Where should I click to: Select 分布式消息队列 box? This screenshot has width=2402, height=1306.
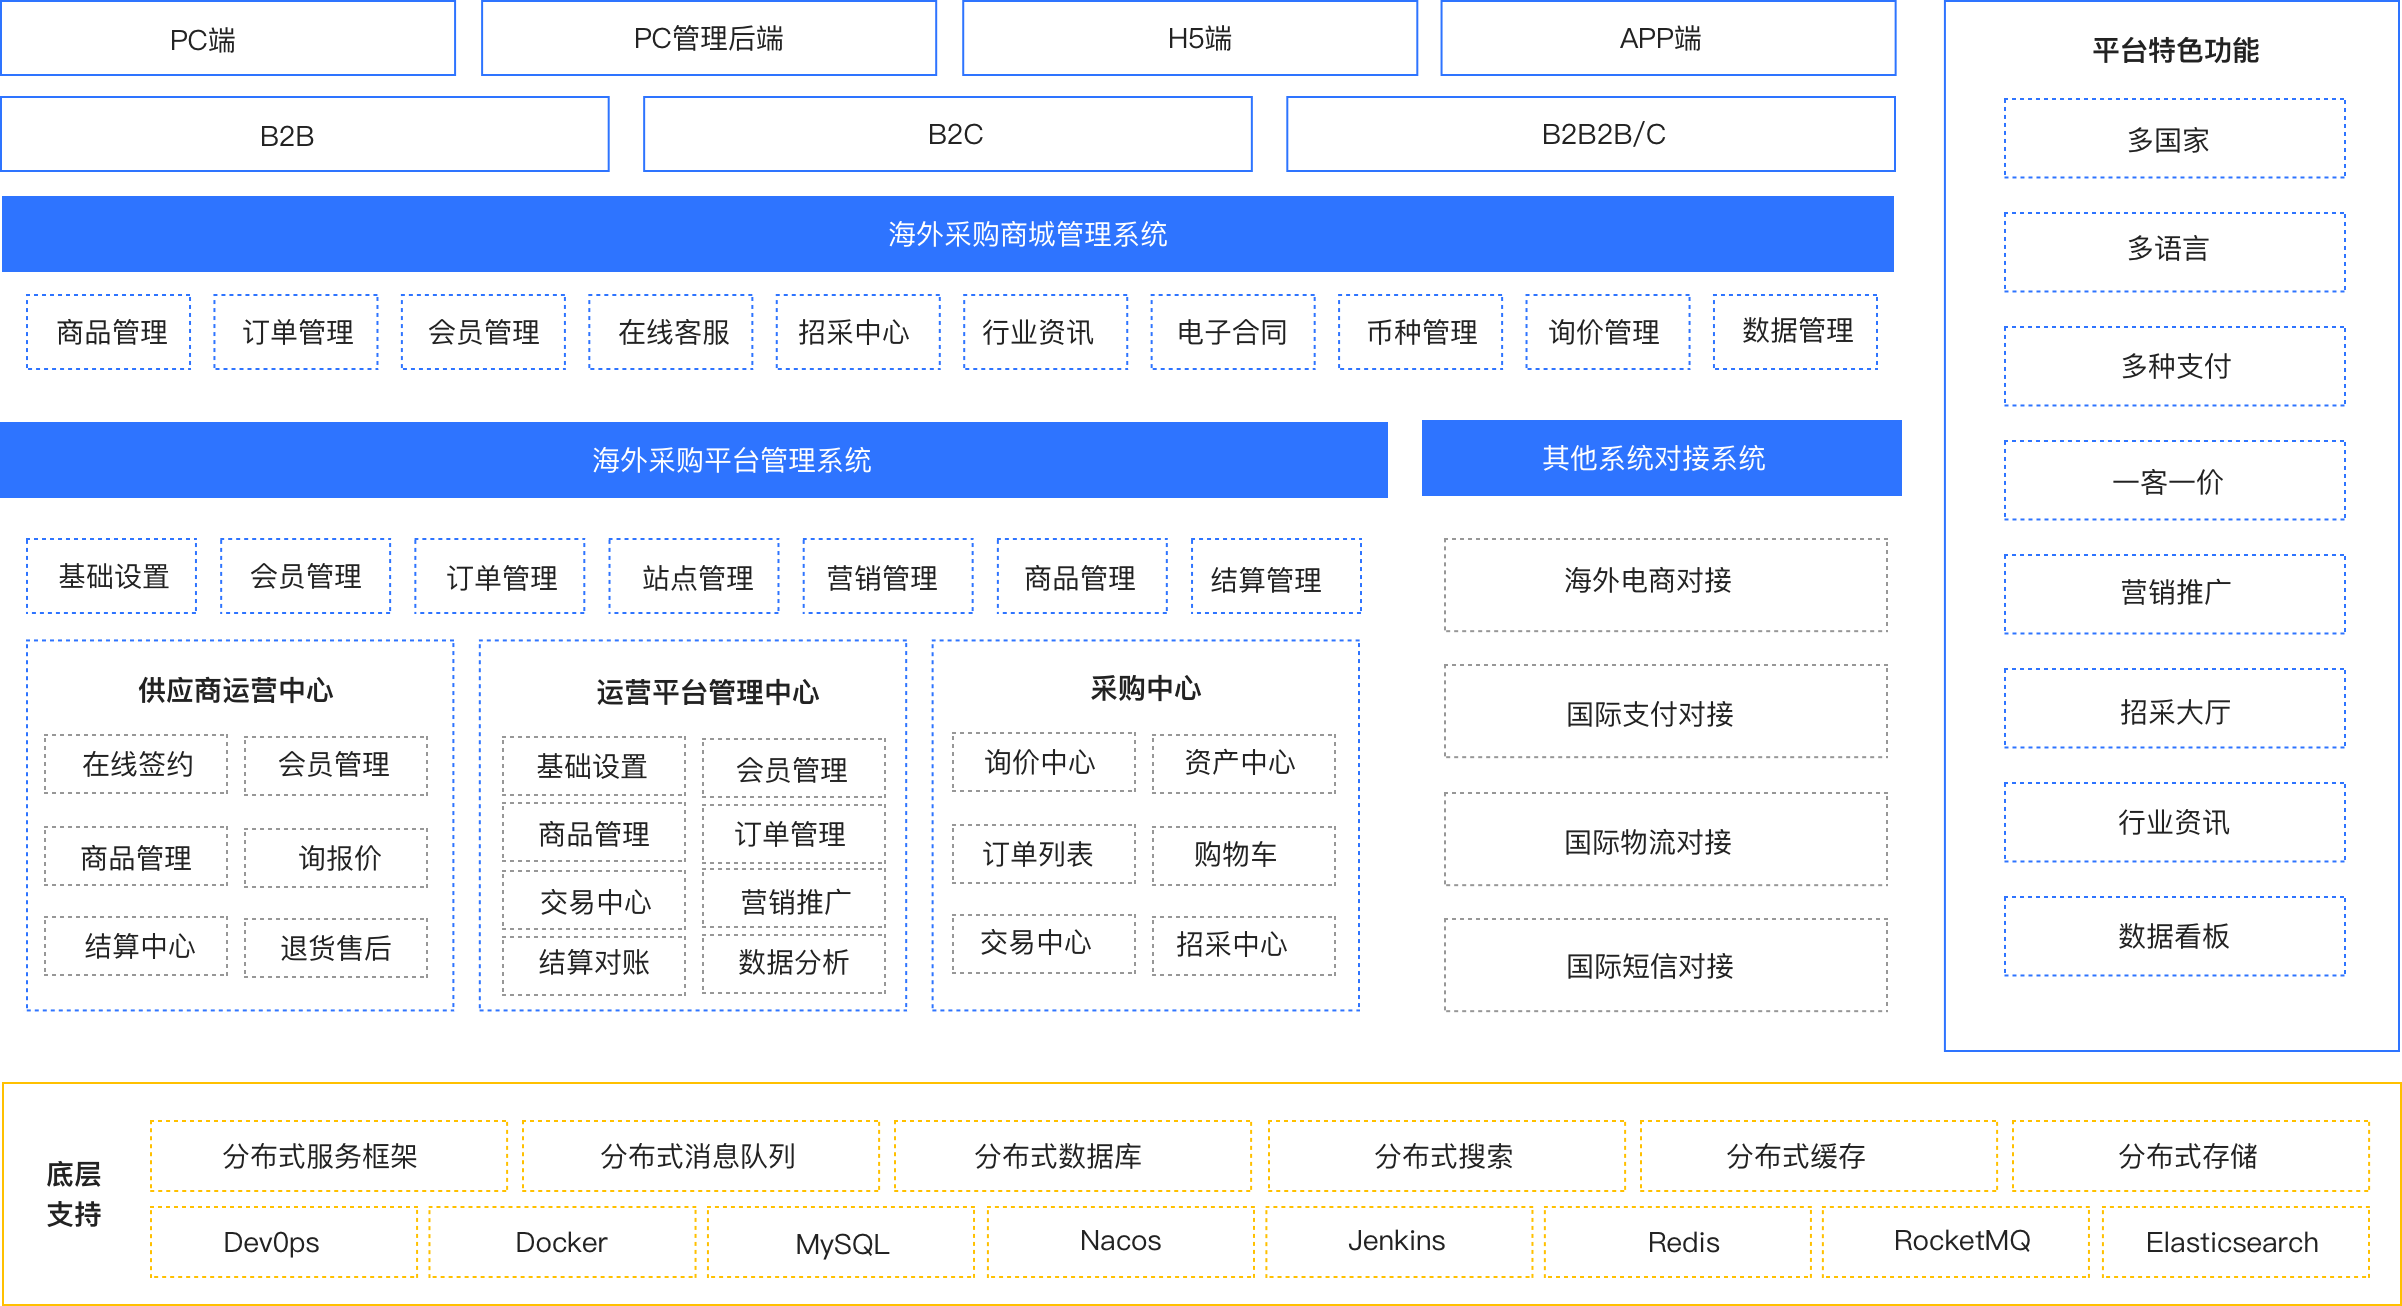tap(700, 1156)
